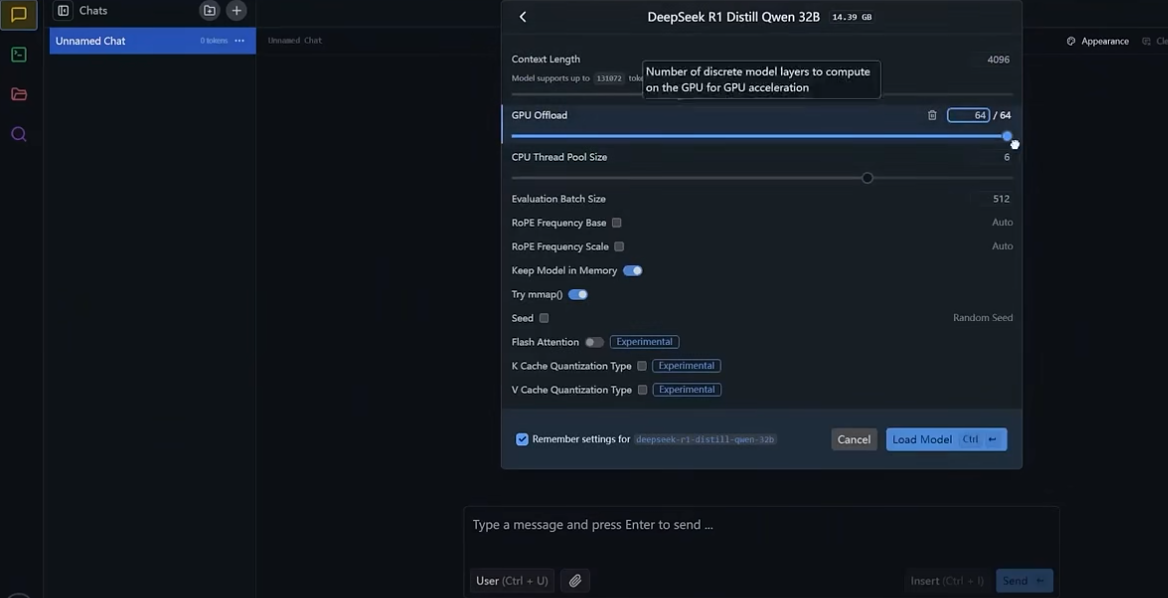Open the Chat view in the sidebar
The width and height of the screenshot is (1168, 598).
[19, 15]
